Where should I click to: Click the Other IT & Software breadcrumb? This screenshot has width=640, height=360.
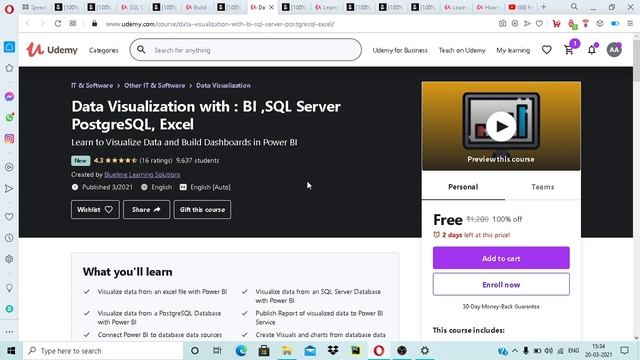pos(154,85)
